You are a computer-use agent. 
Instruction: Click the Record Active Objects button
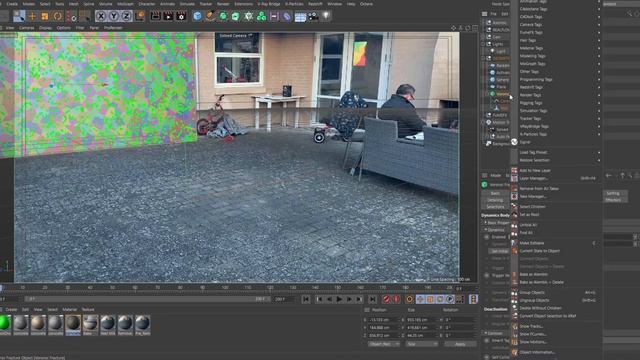coord(386,299)
